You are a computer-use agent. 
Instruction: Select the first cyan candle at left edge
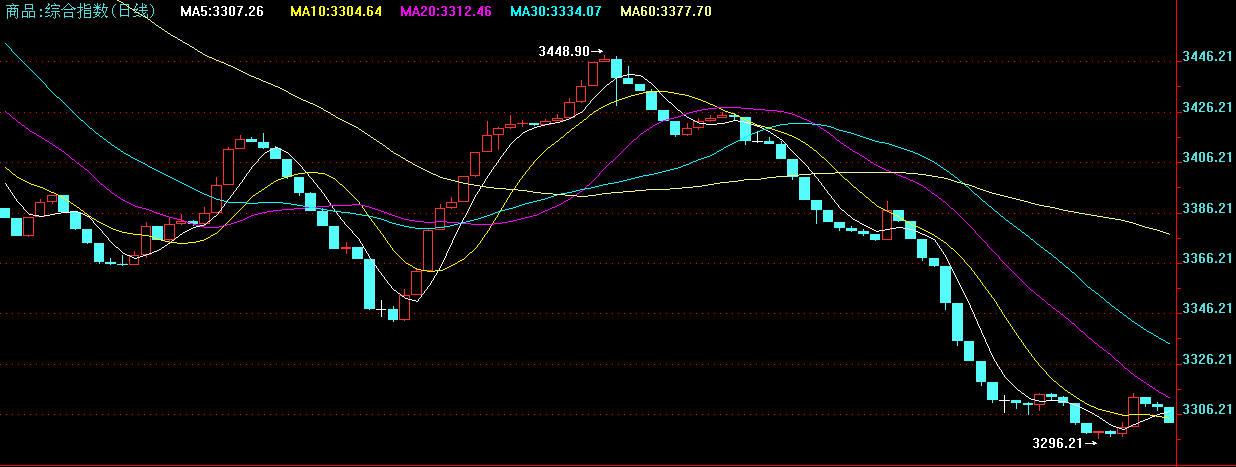[4, 213]
